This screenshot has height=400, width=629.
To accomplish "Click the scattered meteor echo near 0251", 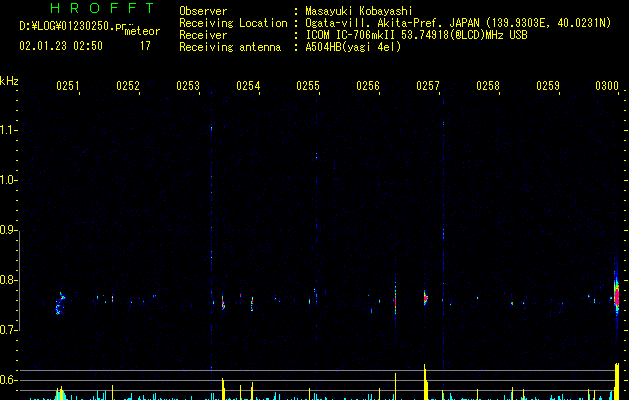I will click(x=60, y=303).
